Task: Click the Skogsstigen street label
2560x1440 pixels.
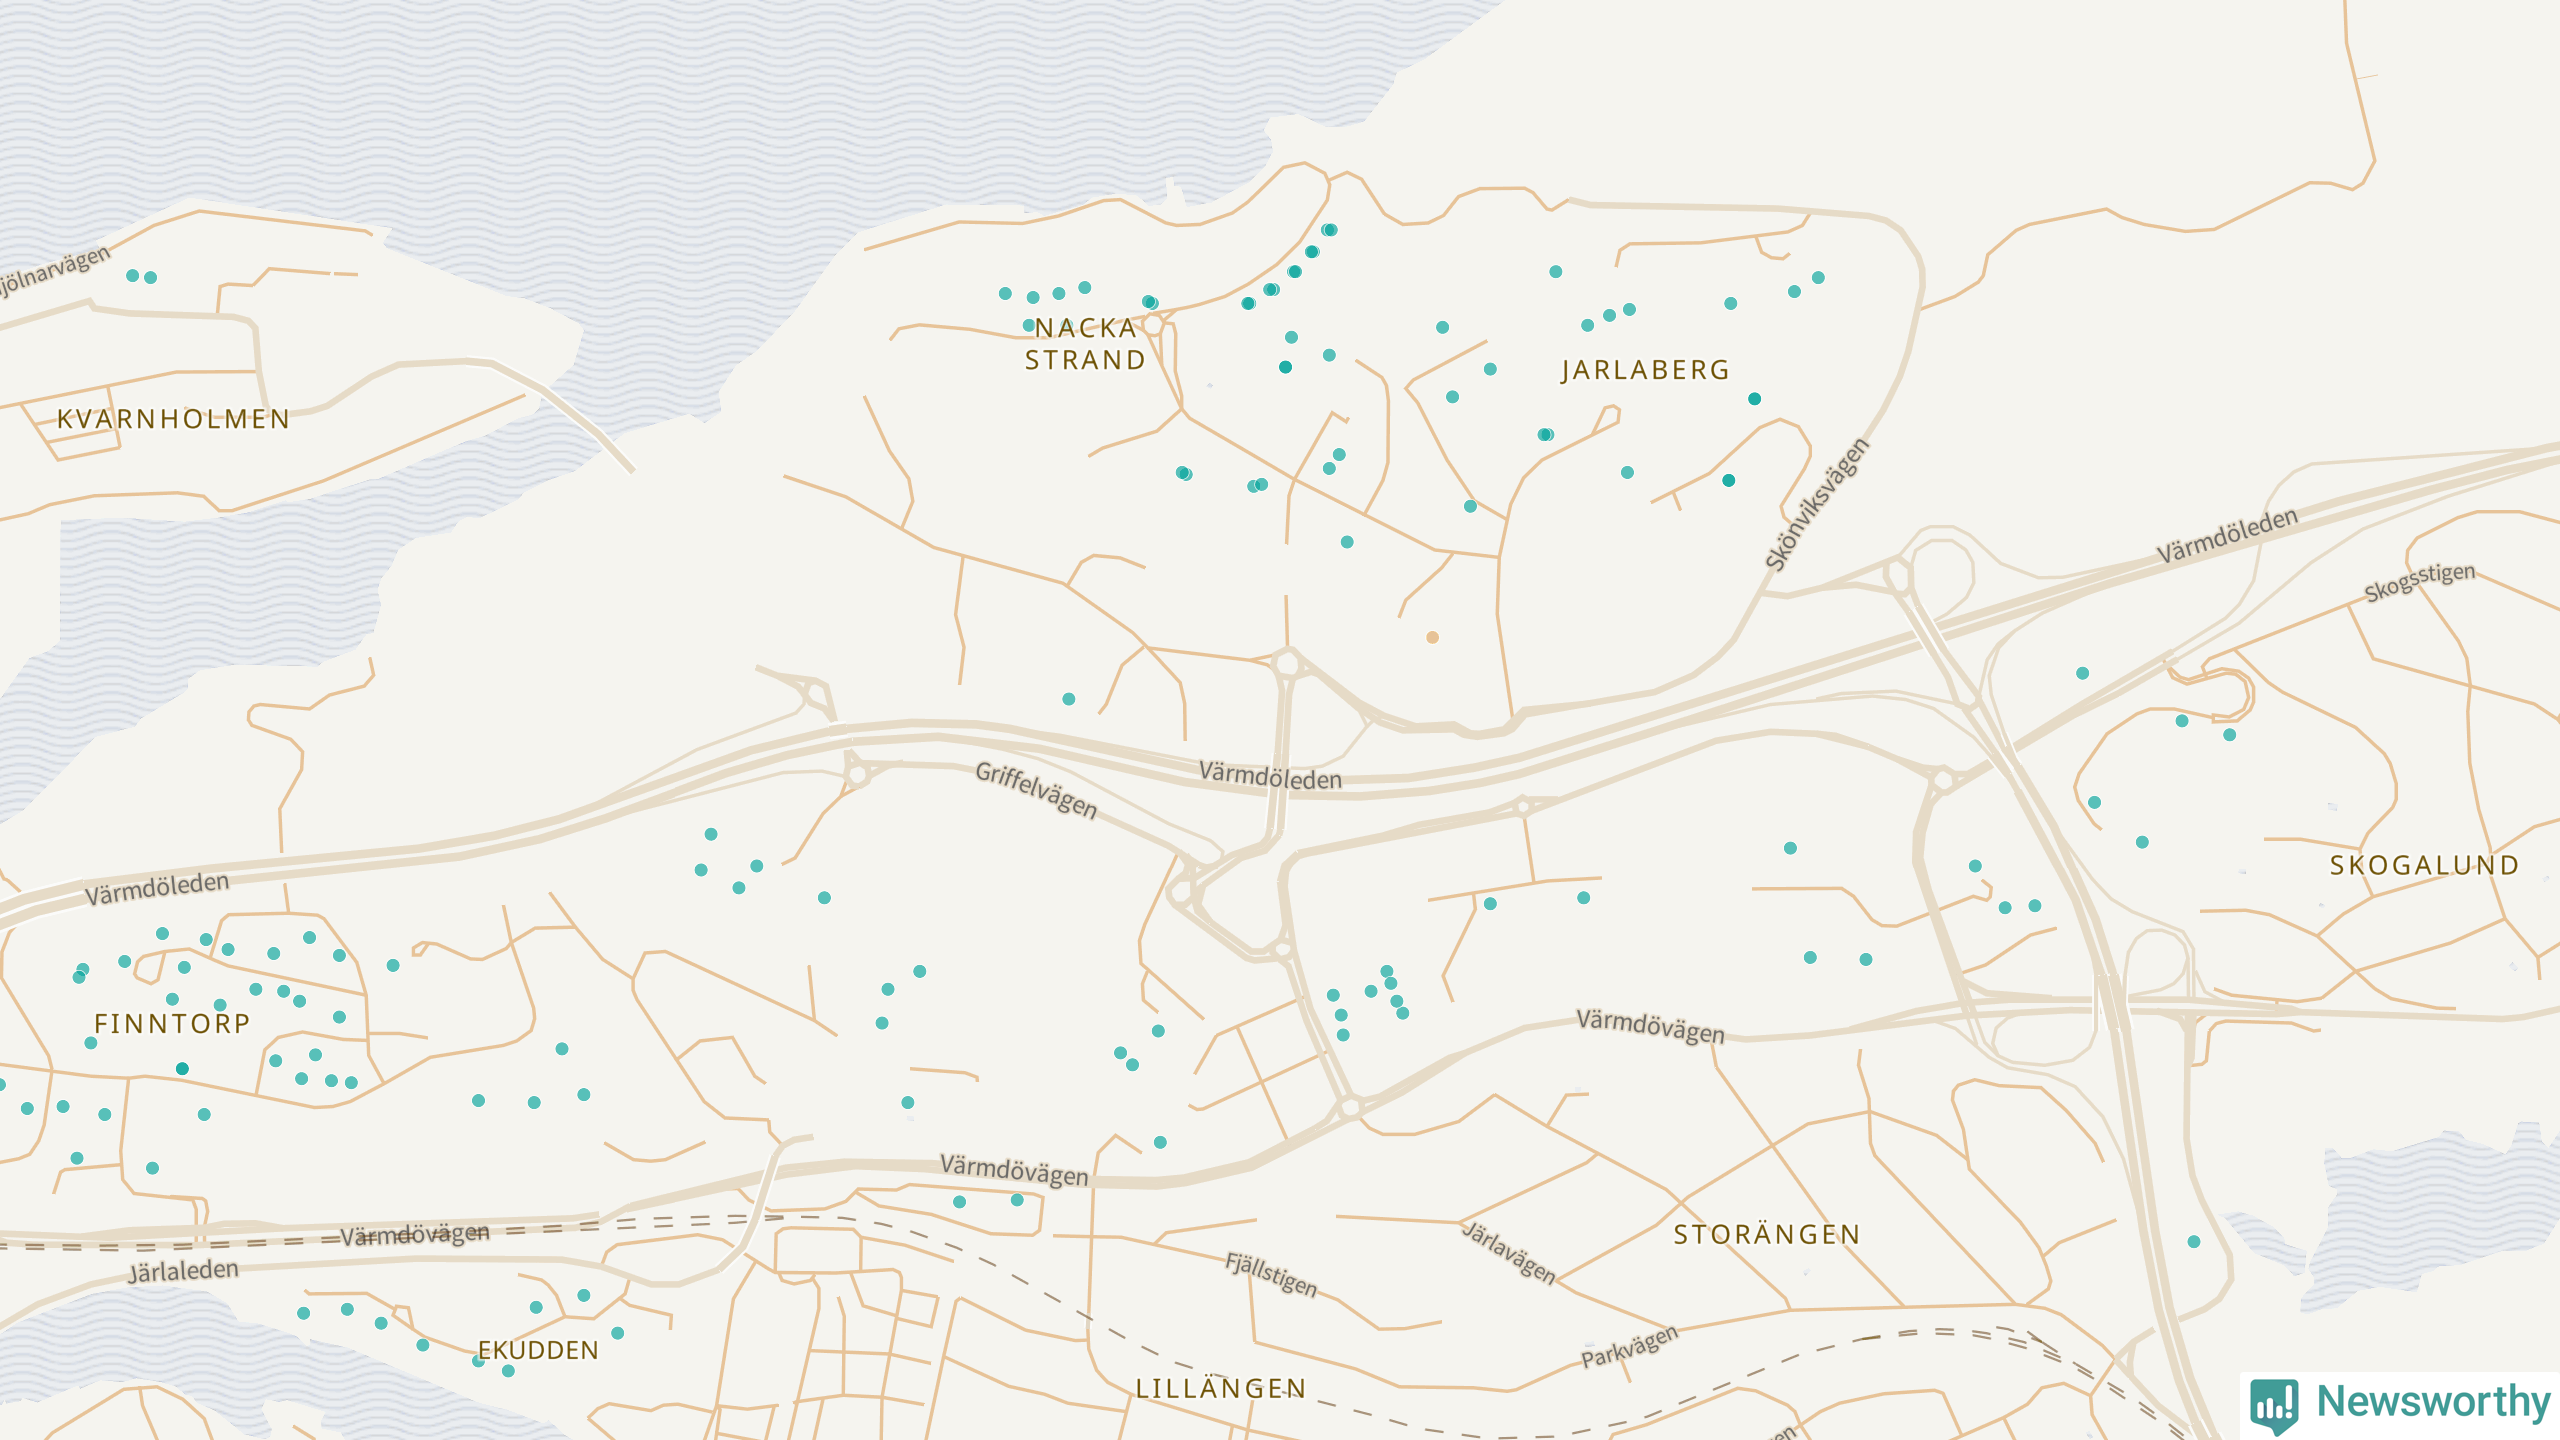Action: [x=2419, y=582]
